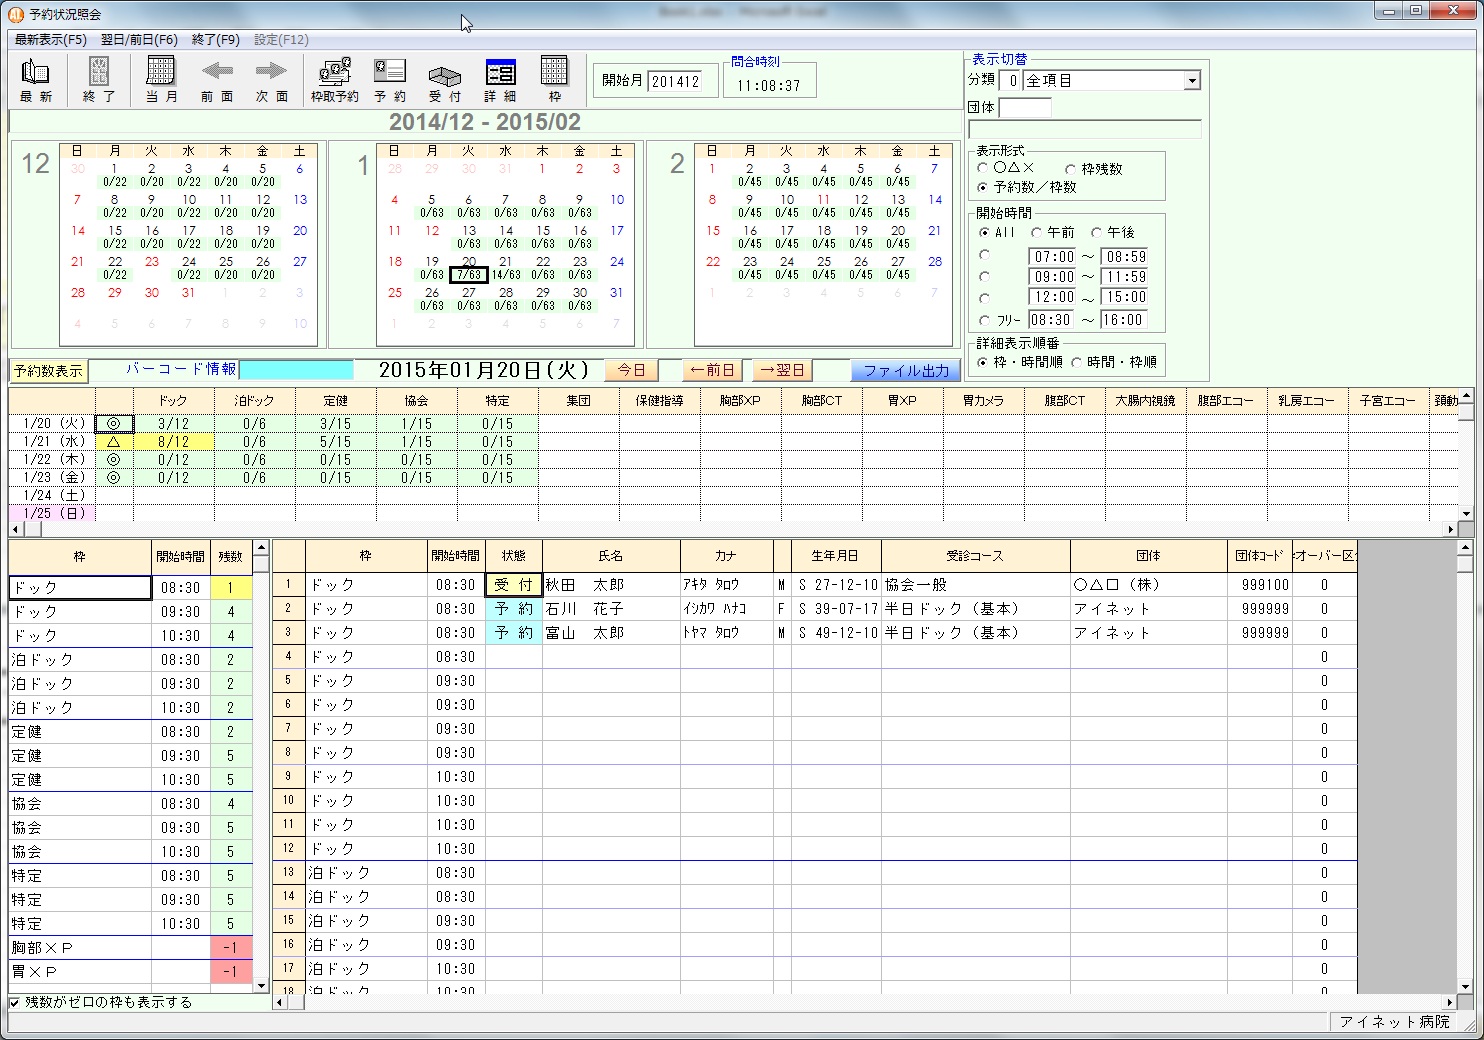1484x1040 pixels.
Task: Click the down arrow of slot list scrollbar
Action: coord(261,986)
